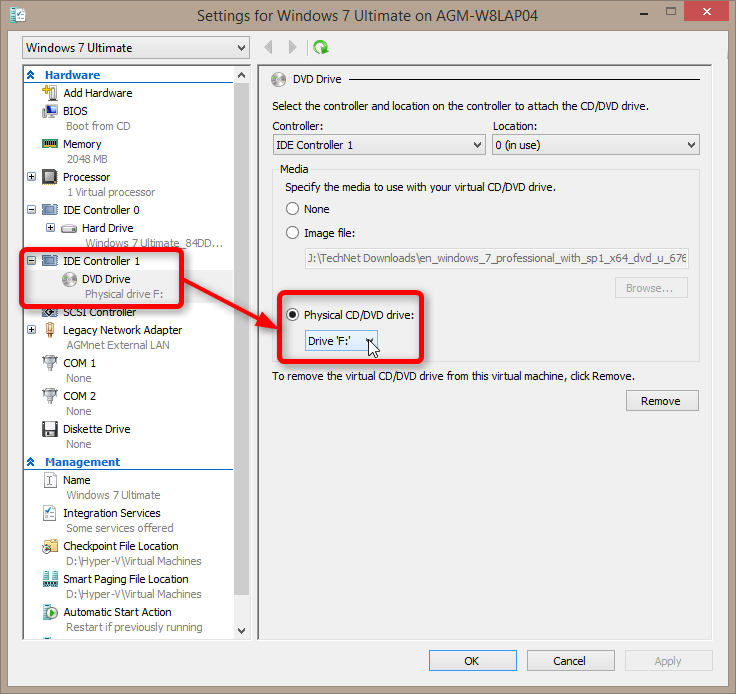Choose the Image file radio option
This screenshot has height=694, width=736.
tap(293, 233)
